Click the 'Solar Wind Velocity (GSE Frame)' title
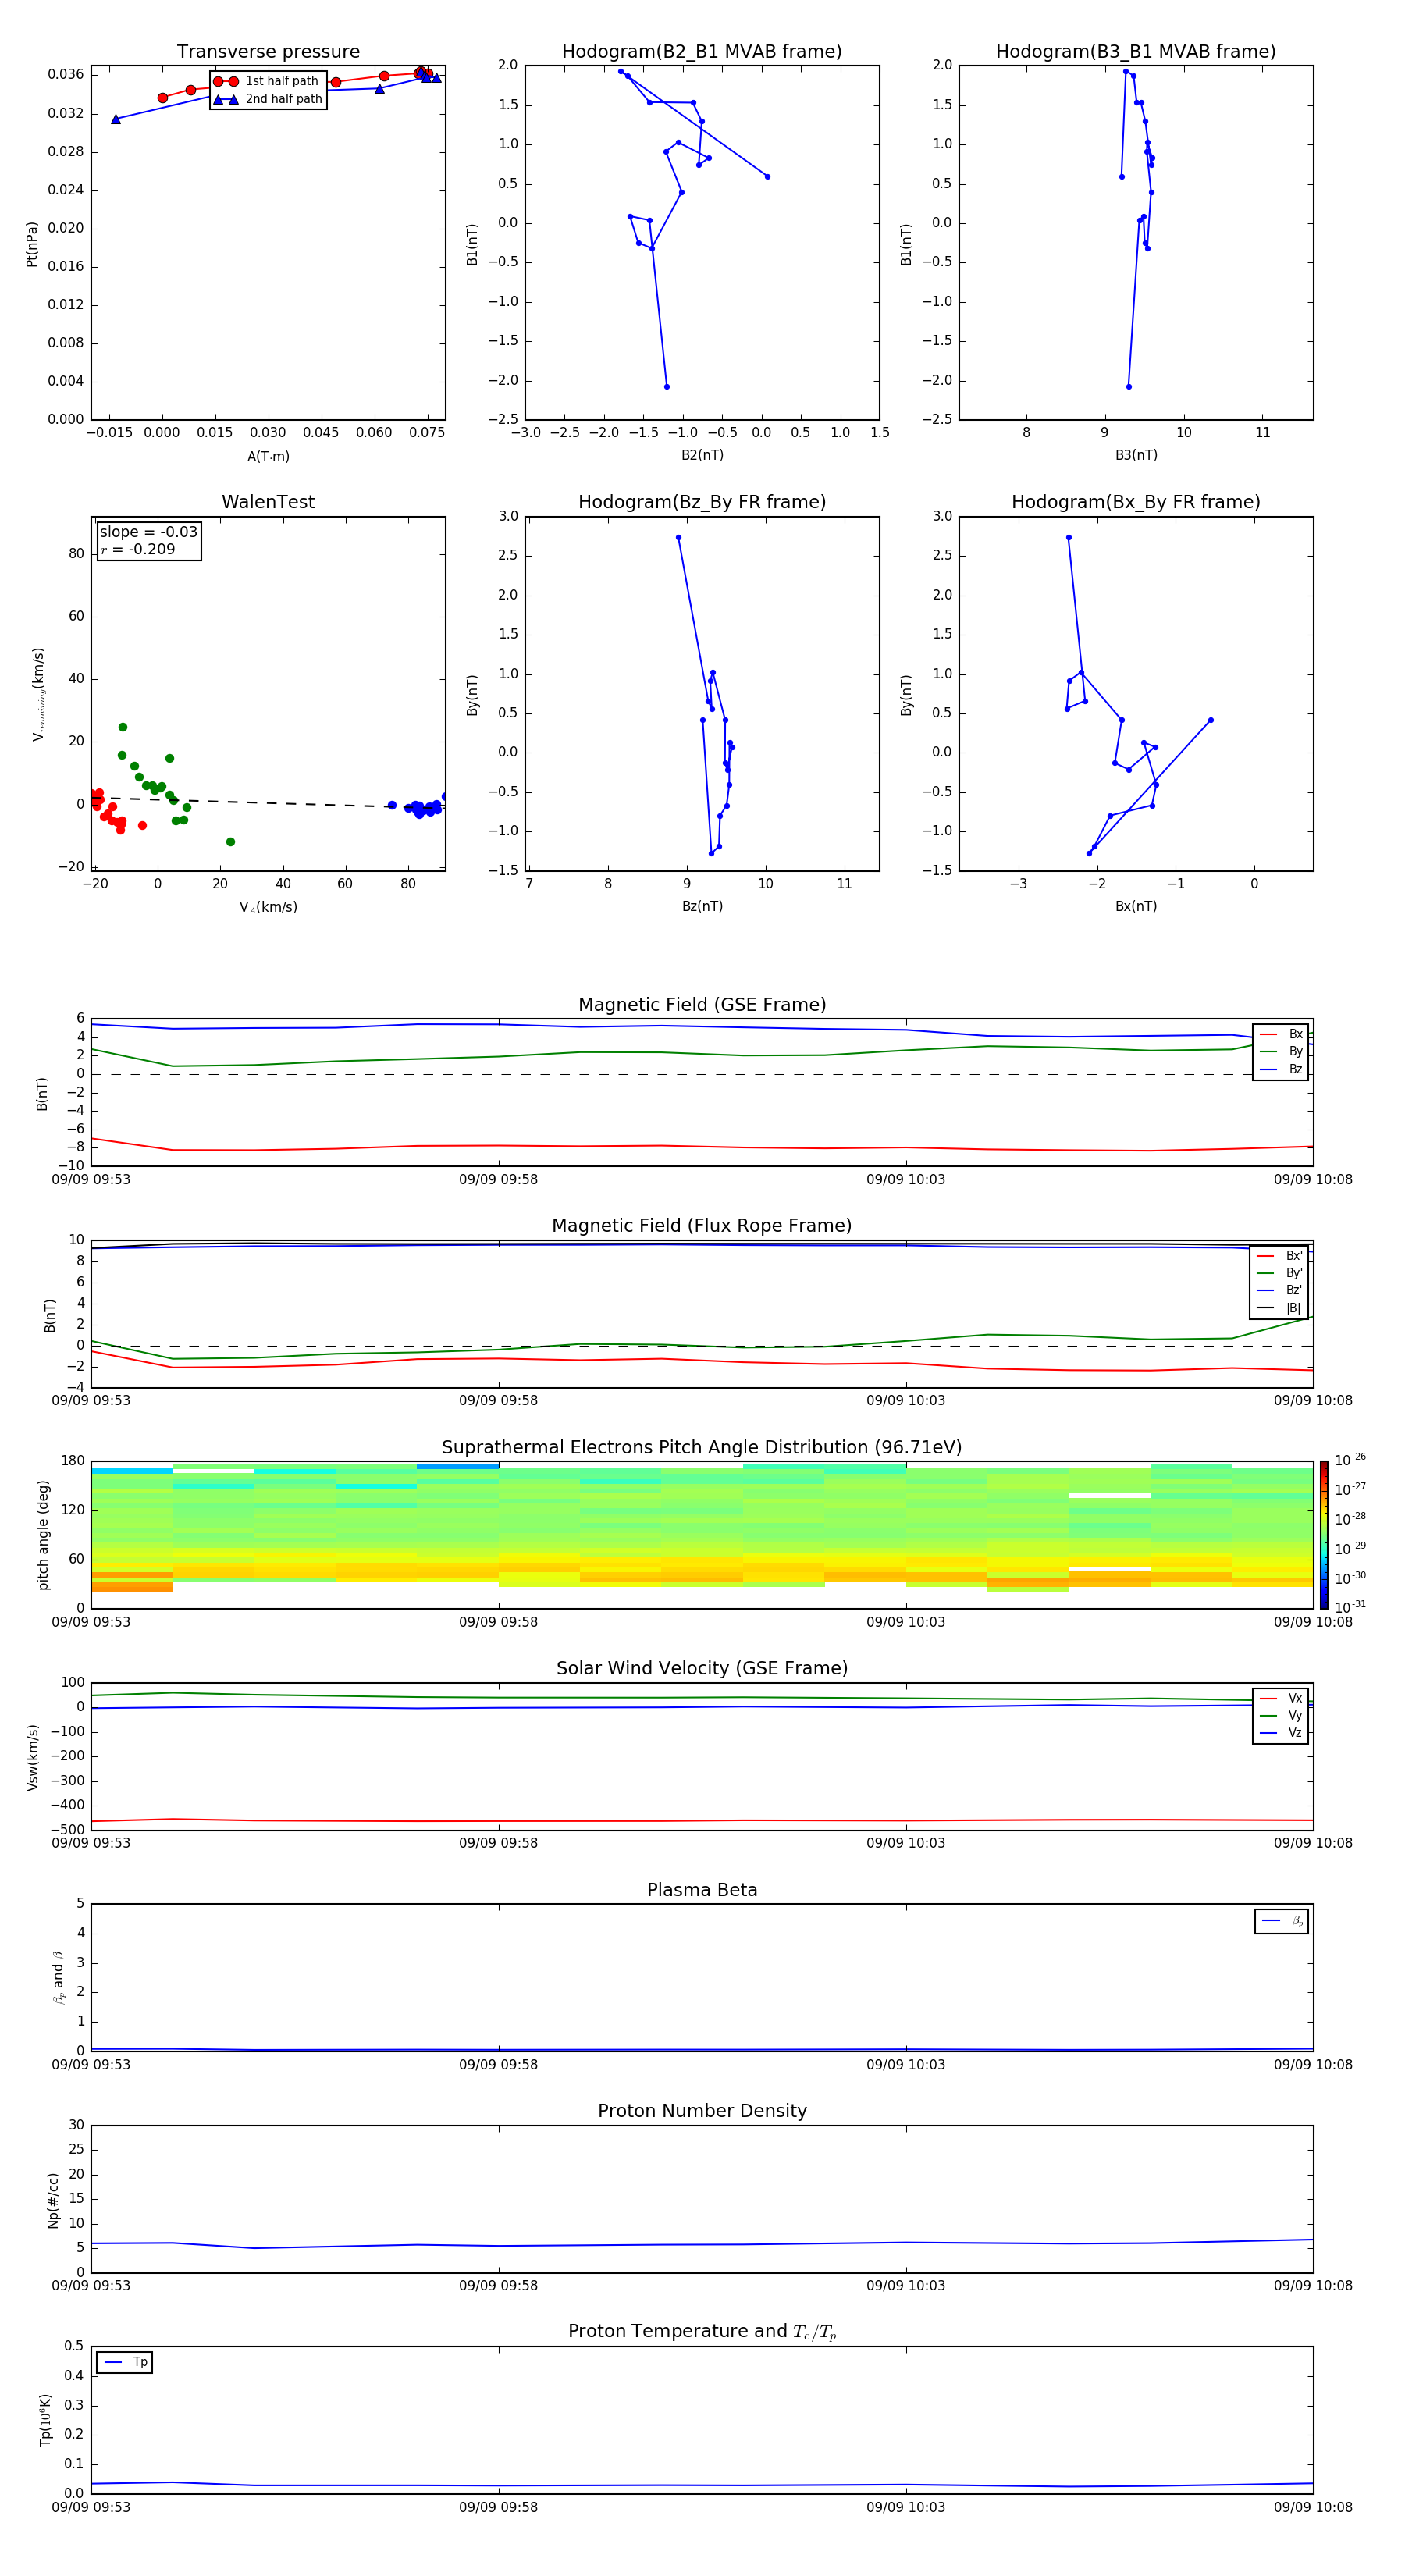Viewport: 1405px width, 2576px height. point(702,1668)
